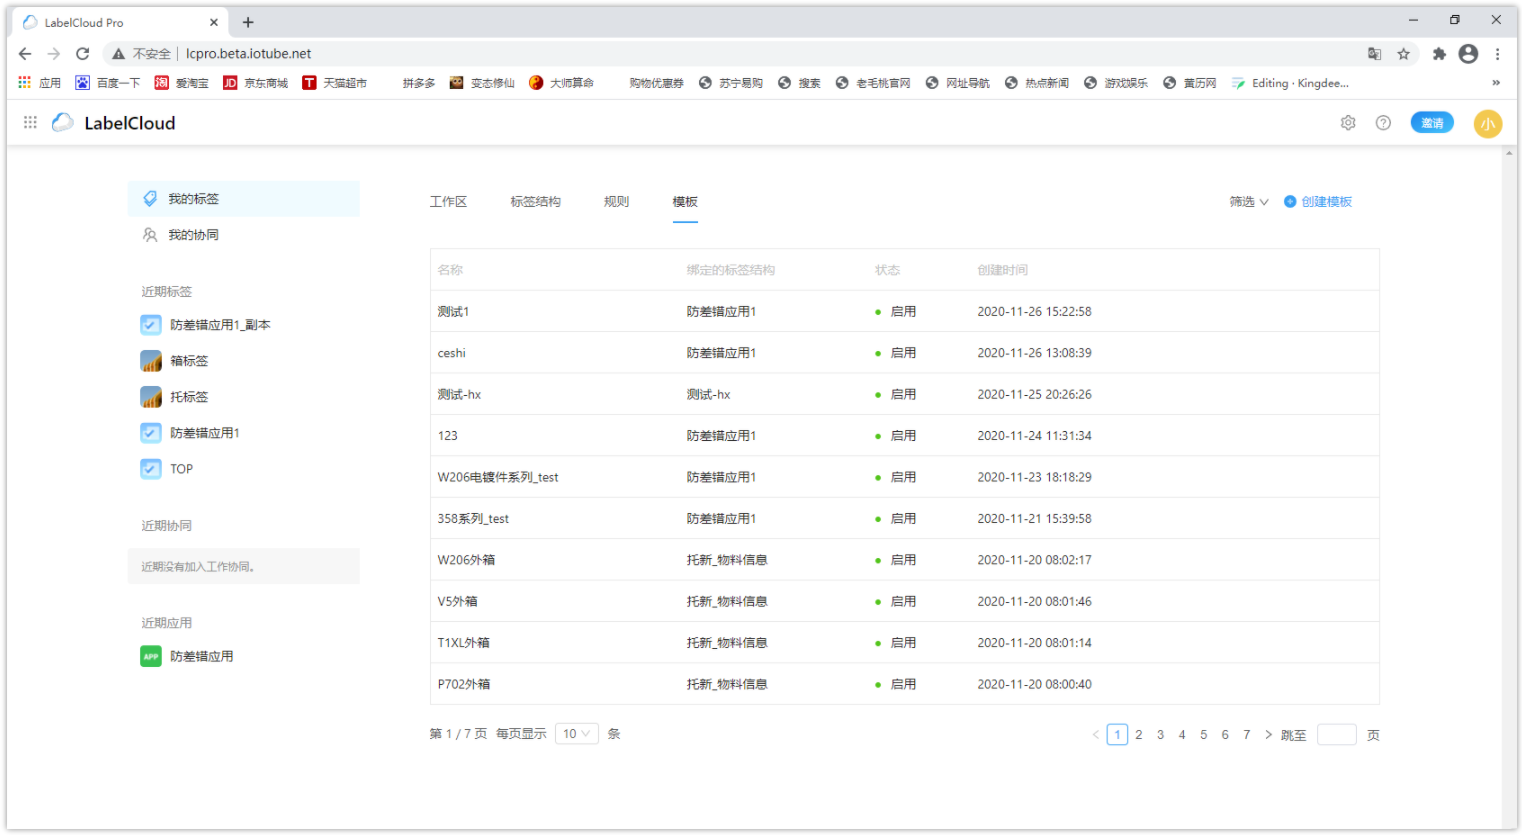Switch to the 工作区 tab
This screenshot has width=1522, height=835.
(448, 201)
